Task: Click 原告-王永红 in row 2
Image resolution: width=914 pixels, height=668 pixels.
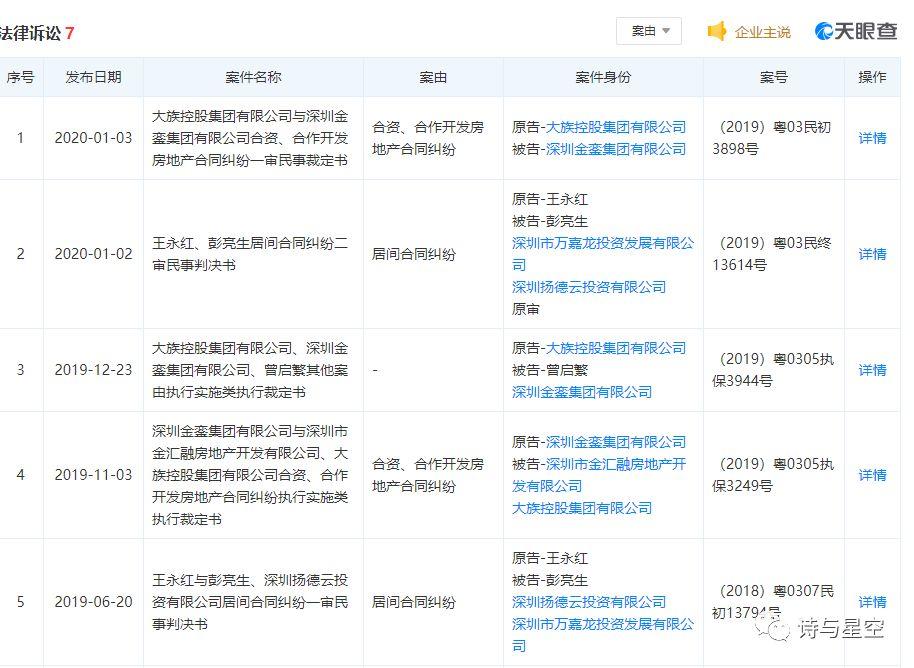Action: [550, 199]
